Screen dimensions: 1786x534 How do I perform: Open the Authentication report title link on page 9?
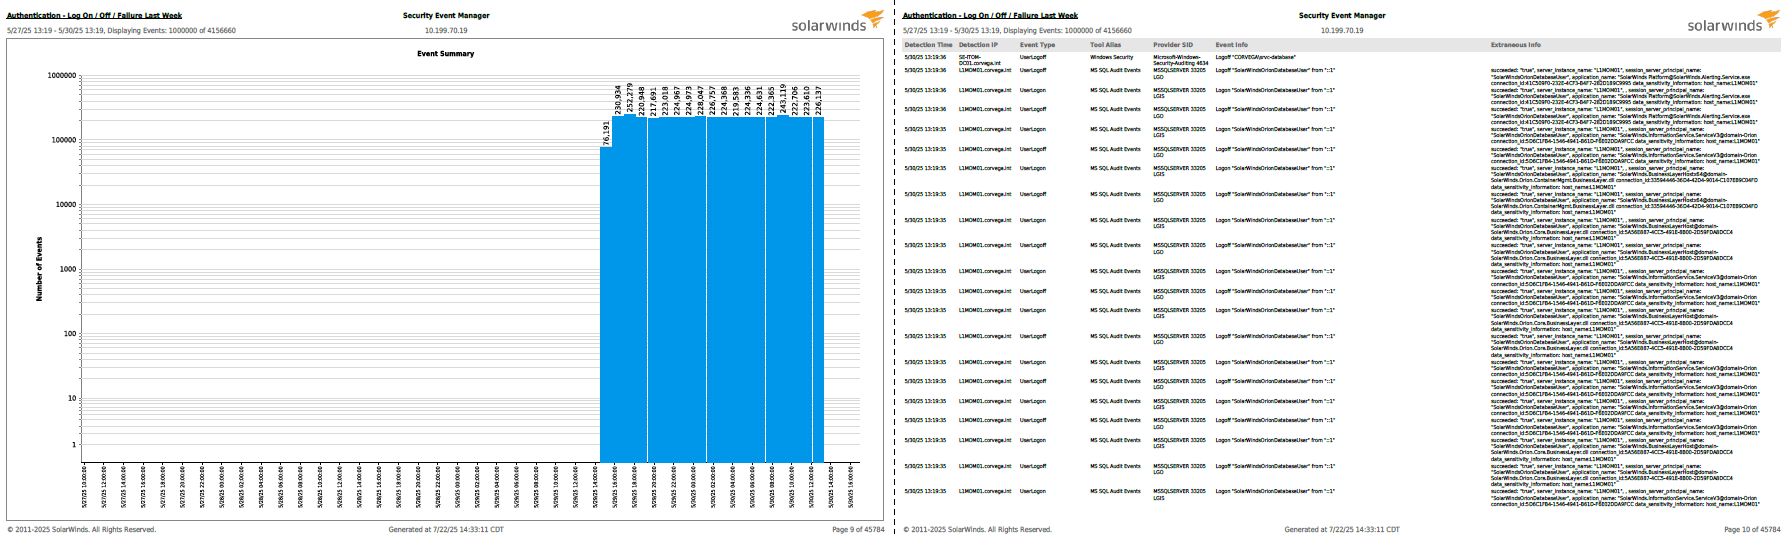pyautogui.click(x=94, y=16)
